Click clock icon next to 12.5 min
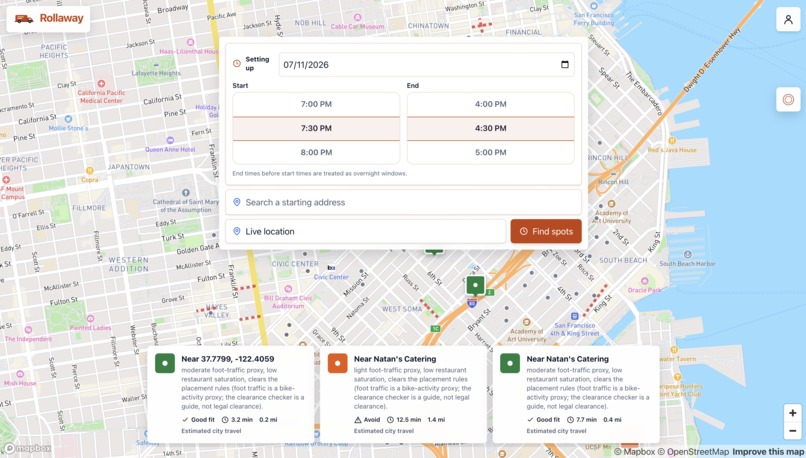This screenshot has height=458, width=806. pos(390,420)
